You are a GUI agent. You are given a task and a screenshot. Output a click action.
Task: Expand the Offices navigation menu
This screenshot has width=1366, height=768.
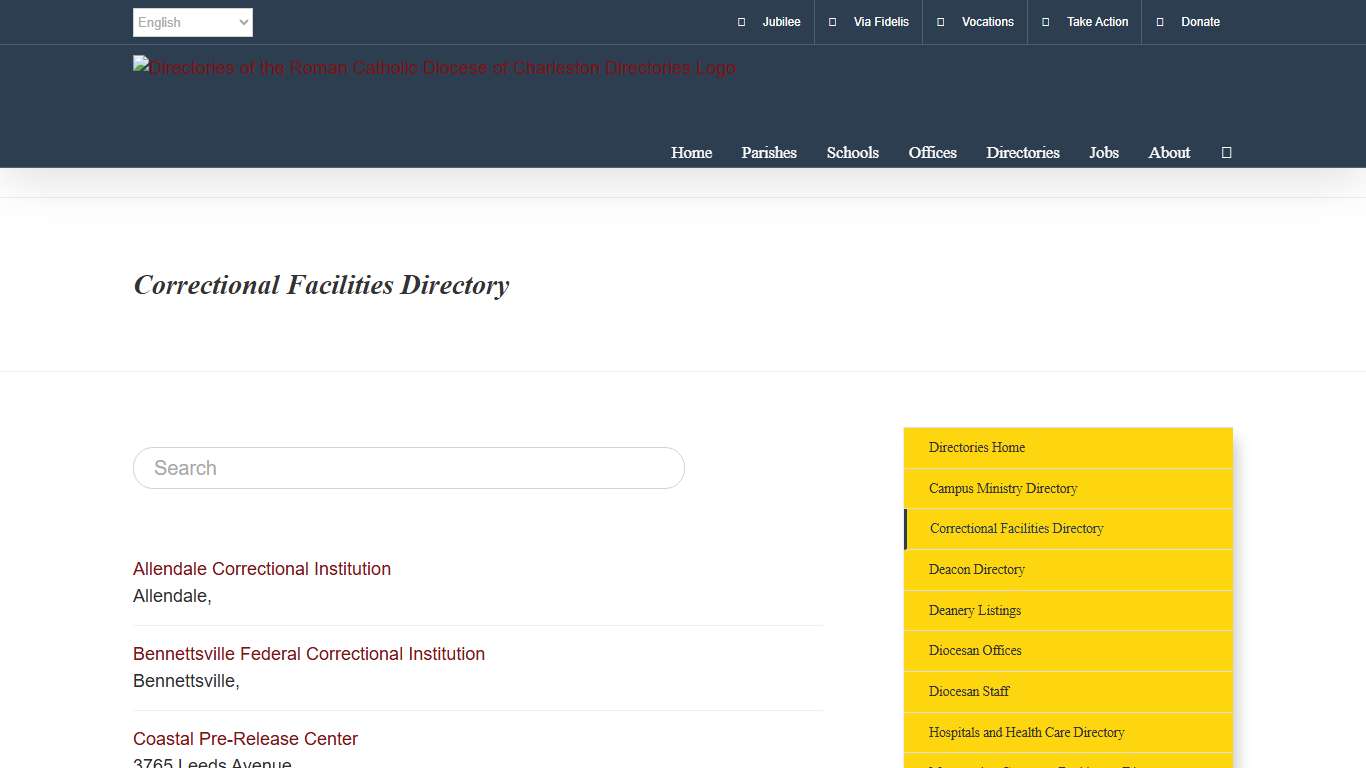(x=932, y=152)
